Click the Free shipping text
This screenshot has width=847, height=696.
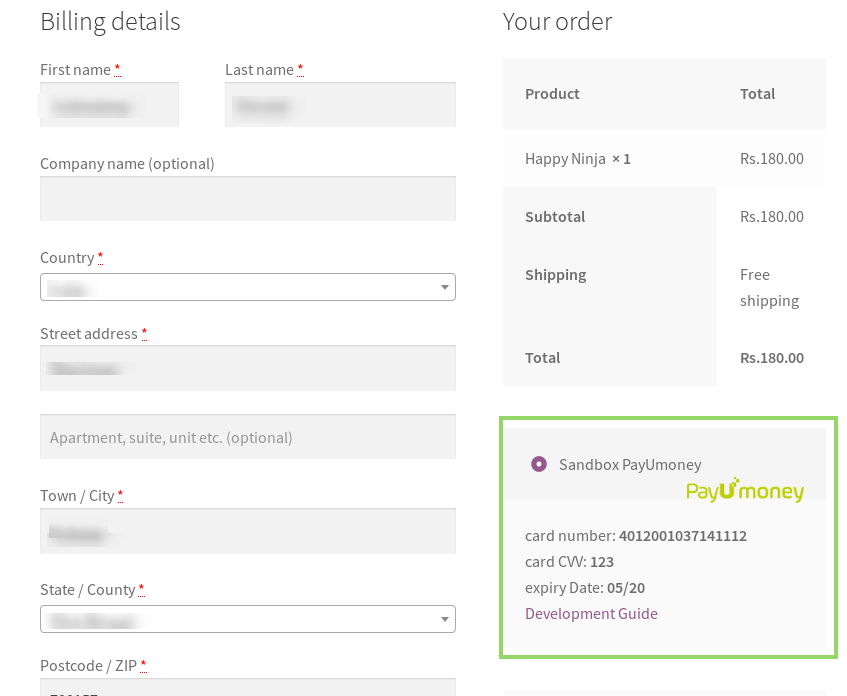pos(769,287)
